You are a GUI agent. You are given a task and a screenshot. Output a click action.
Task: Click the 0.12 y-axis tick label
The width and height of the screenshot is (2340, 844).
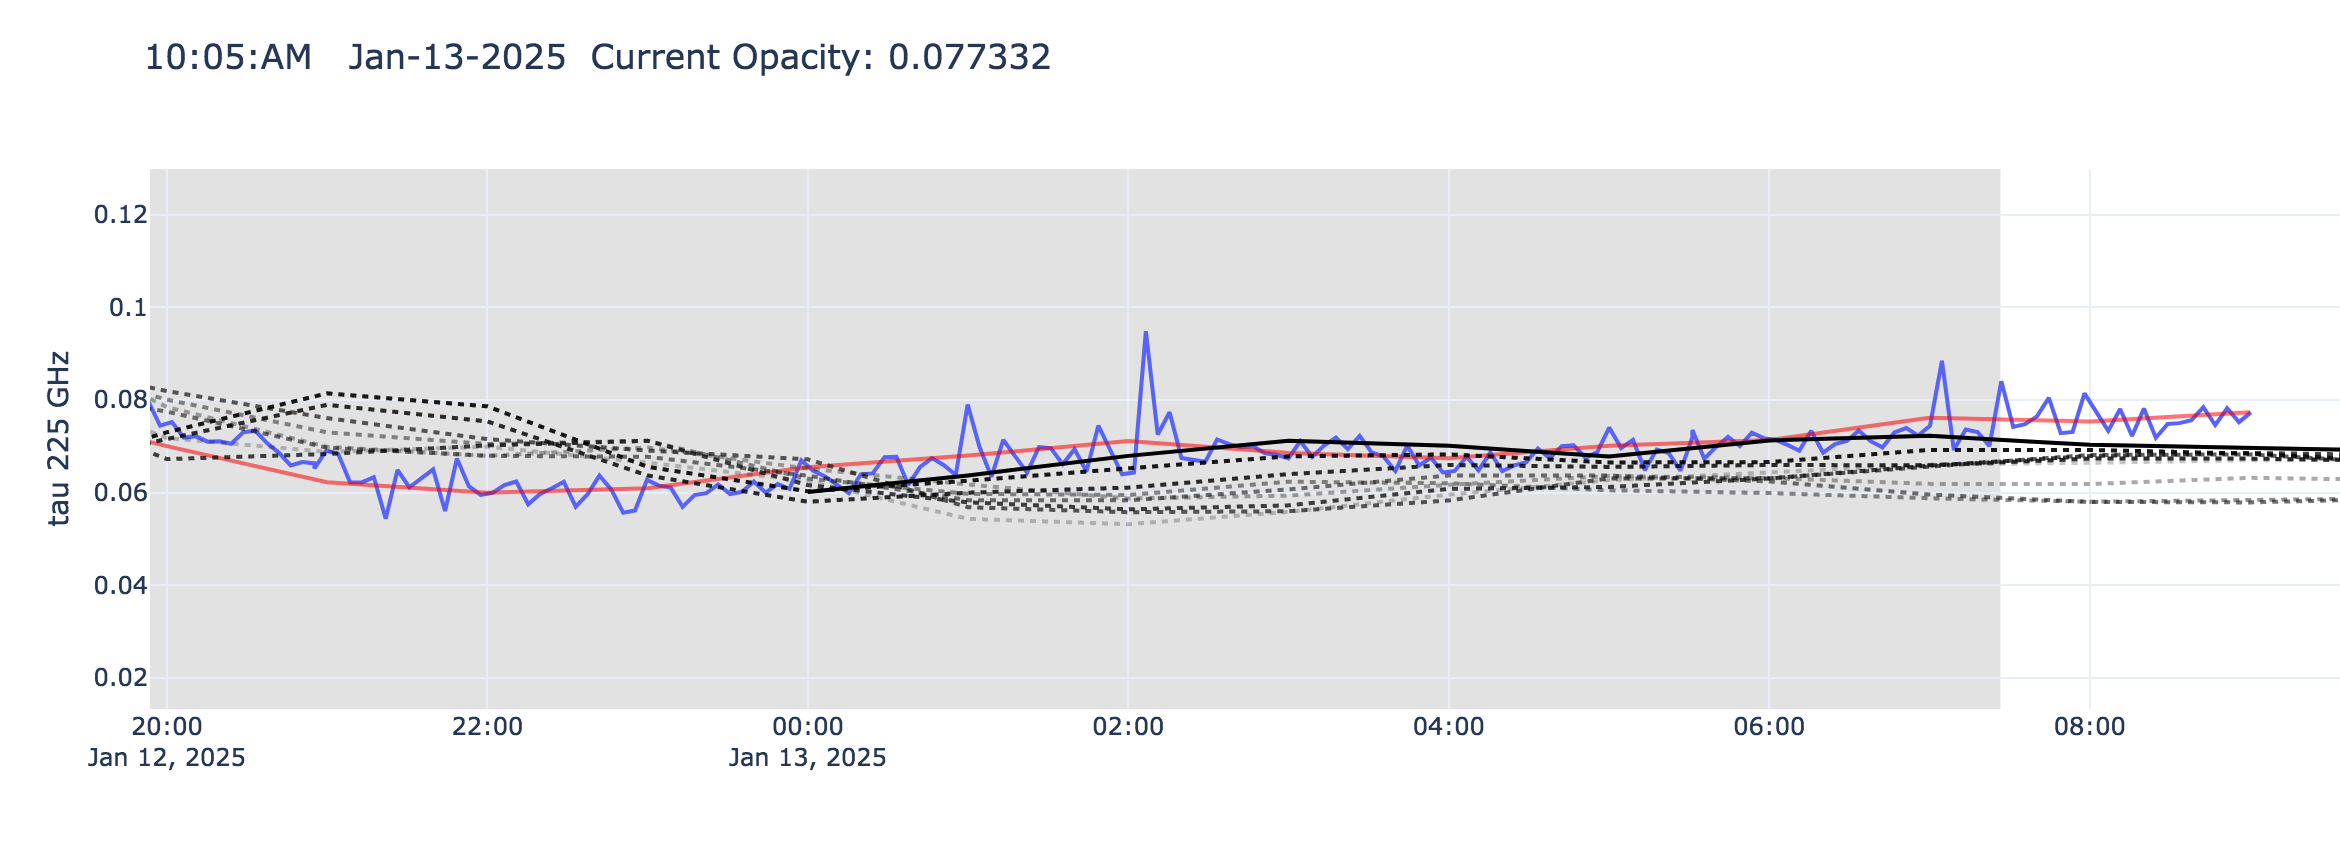120,215
